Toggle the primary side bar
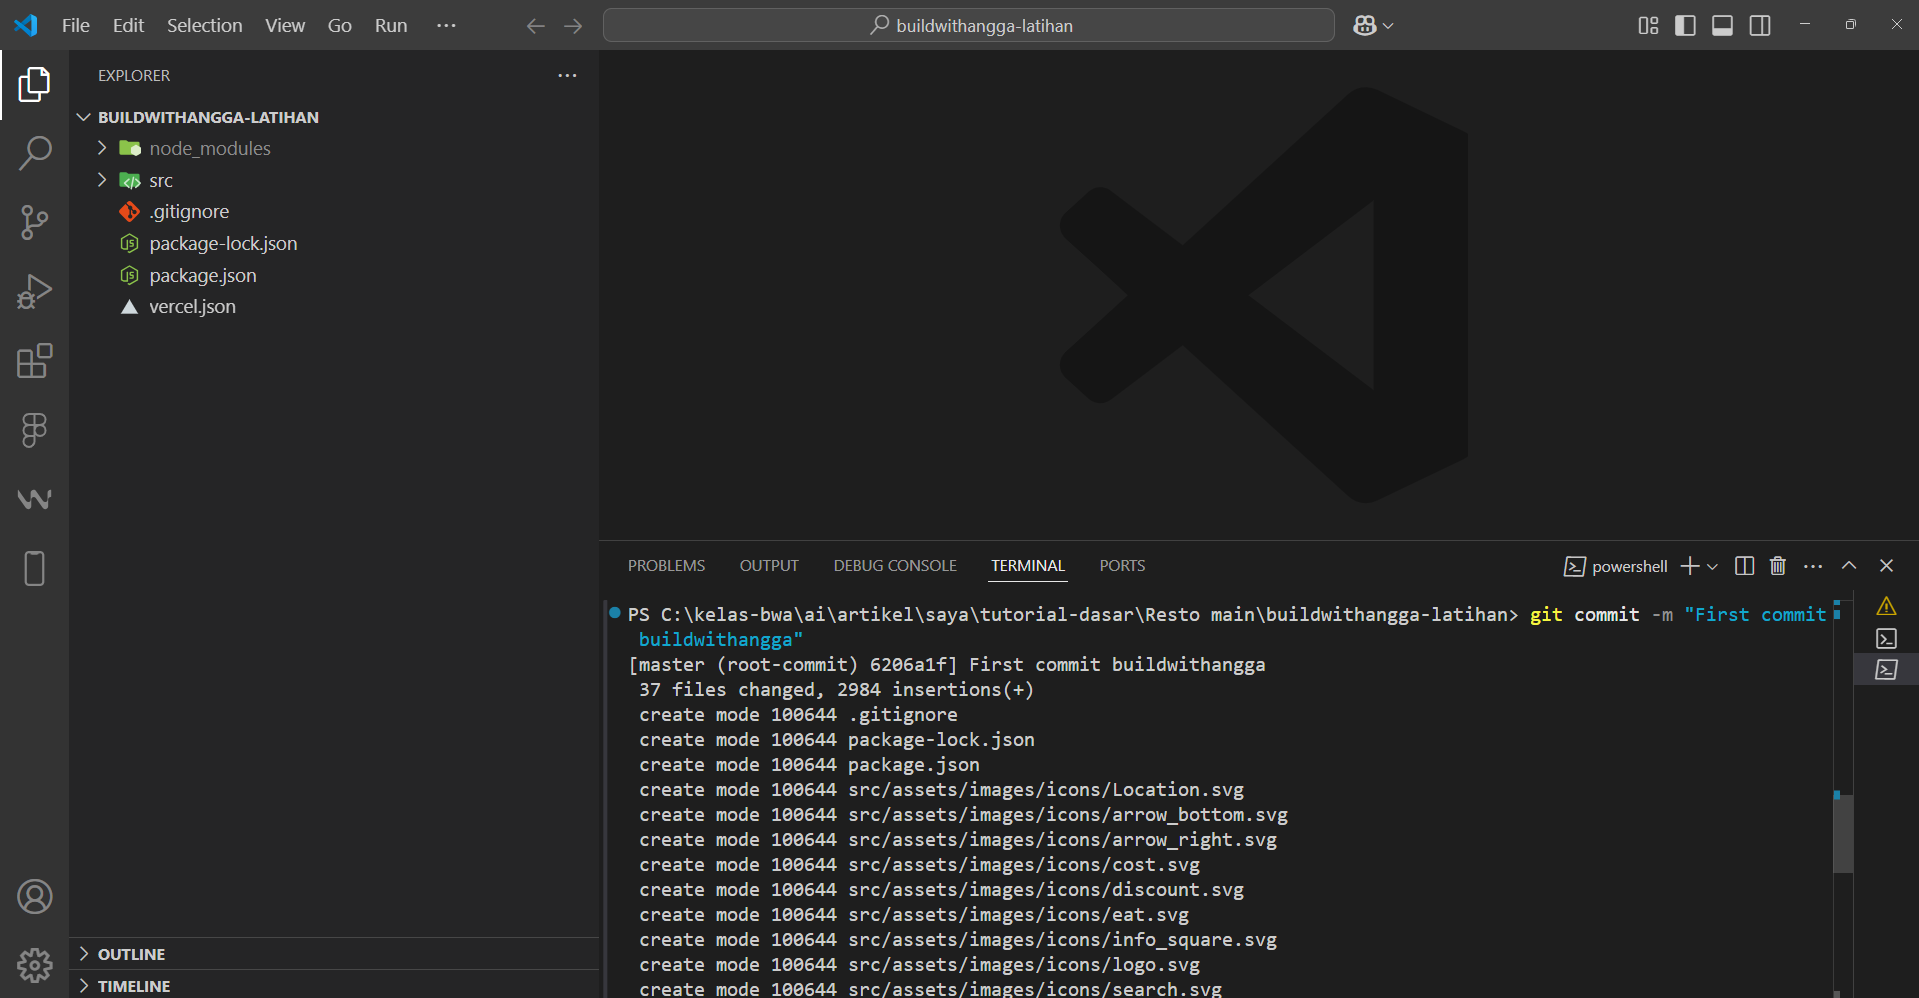This screenshot has height=998, width=1919. [1685, 26]
